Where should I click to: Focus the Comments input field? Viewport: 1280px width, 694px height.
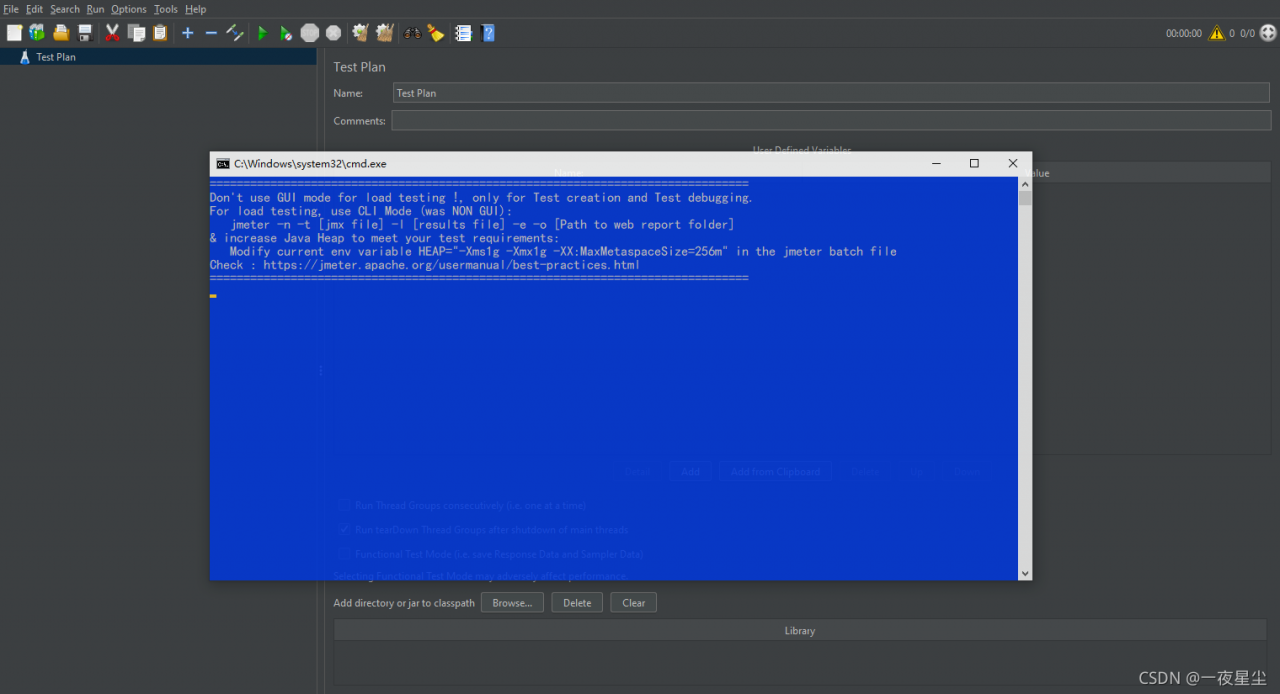[x=831, y=121]
